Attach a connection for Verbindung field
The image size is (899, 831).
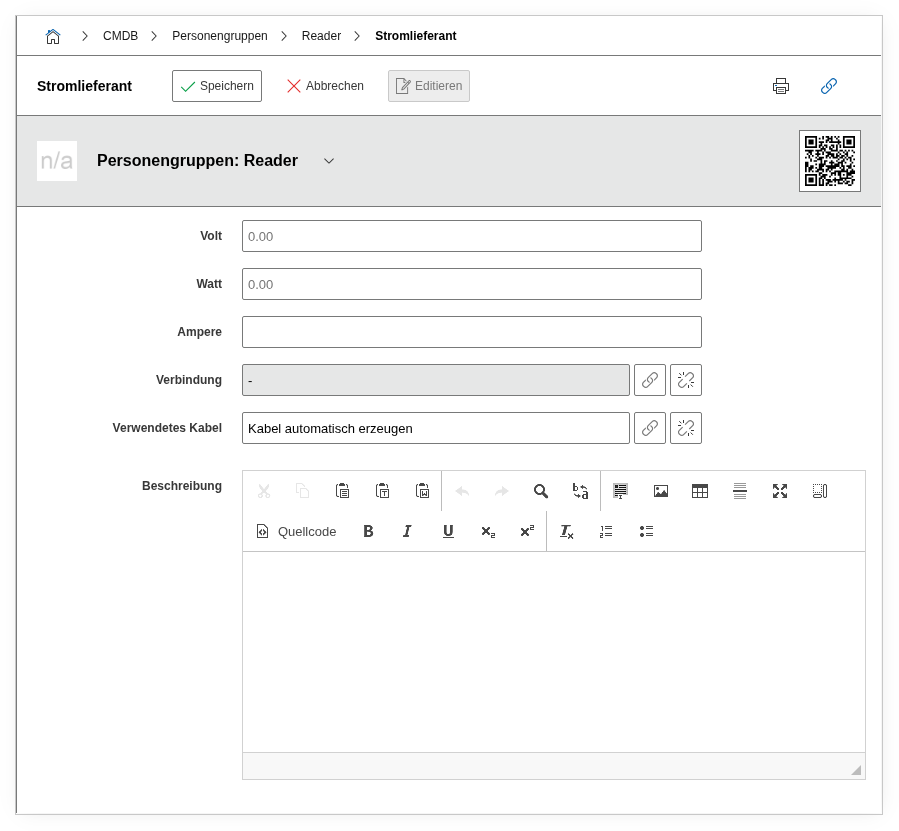point(650,380)
